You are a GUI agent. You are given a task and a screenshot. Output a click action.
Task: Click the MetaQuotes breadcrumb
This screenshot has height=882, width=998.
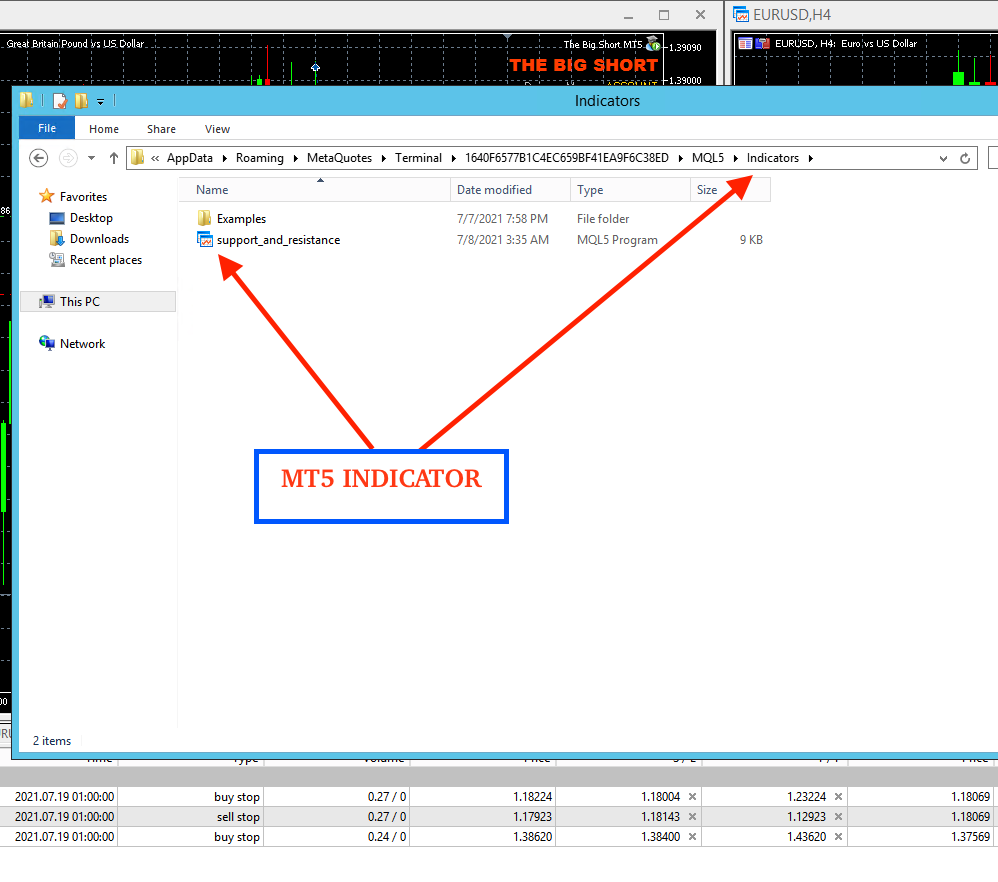pyautogui.click(x=339, y=158)
